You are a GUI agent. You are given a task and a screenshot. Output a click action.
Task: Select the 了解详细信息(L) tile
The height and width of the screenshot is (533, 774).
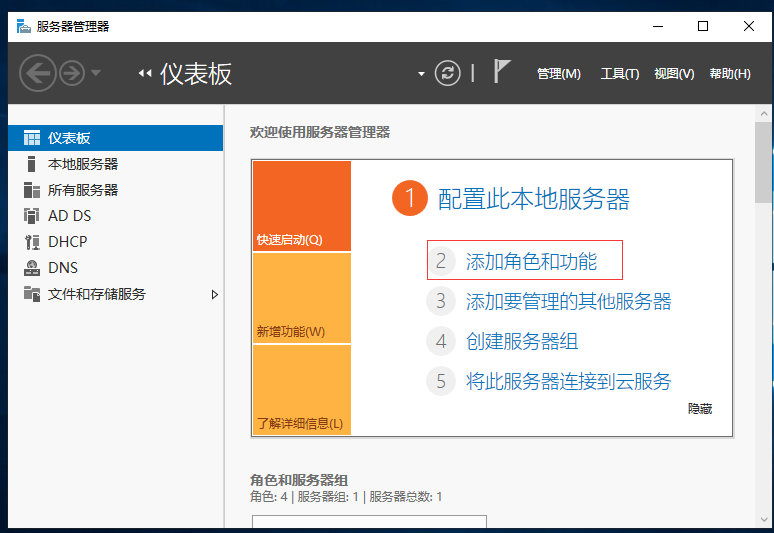tap(302, 390)
